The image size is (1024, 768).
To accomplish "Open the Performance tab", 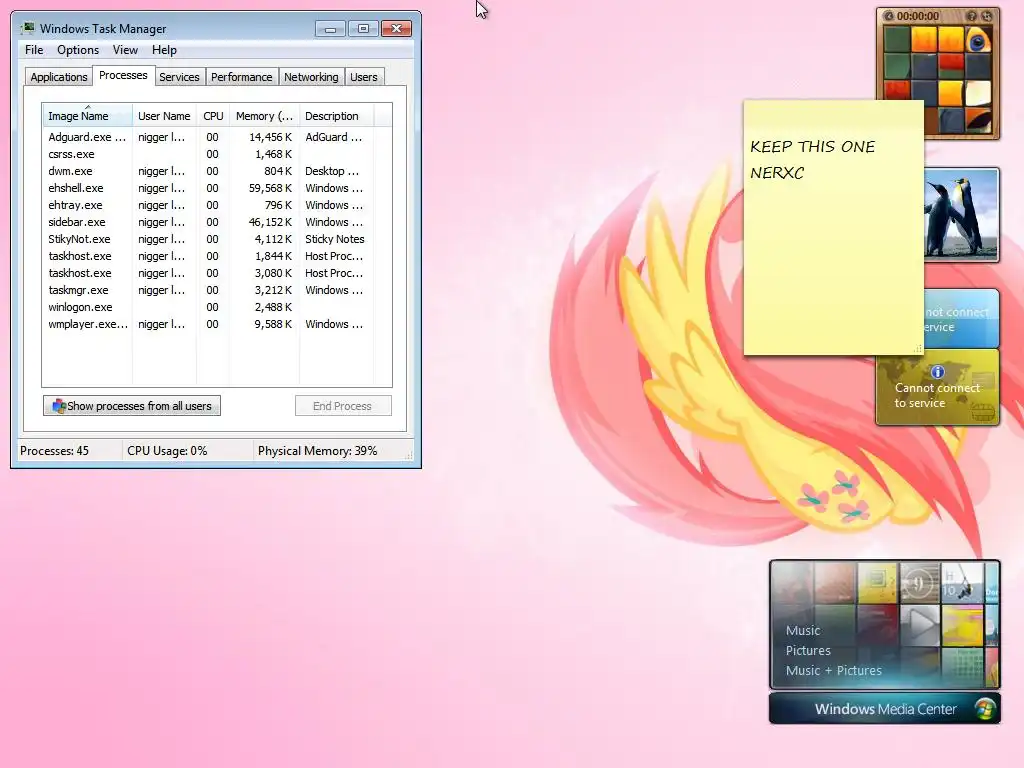I will 242,77.
